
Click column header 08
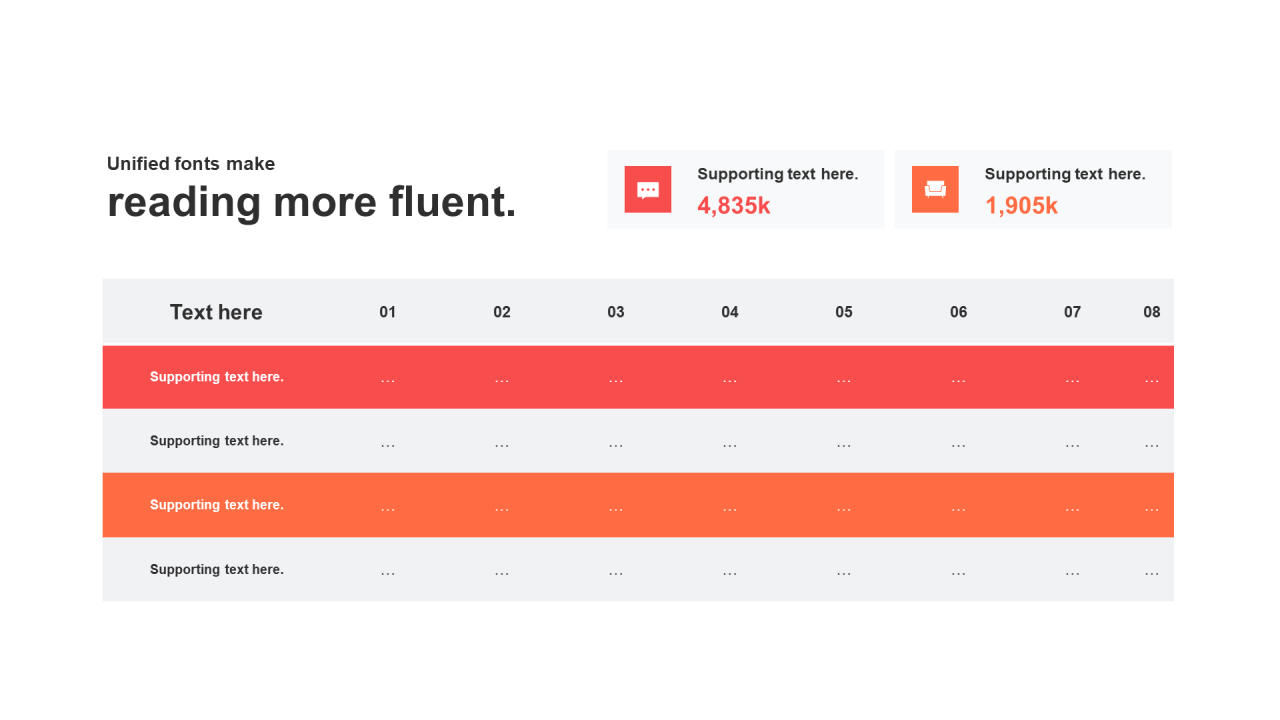pos(1152,312)
